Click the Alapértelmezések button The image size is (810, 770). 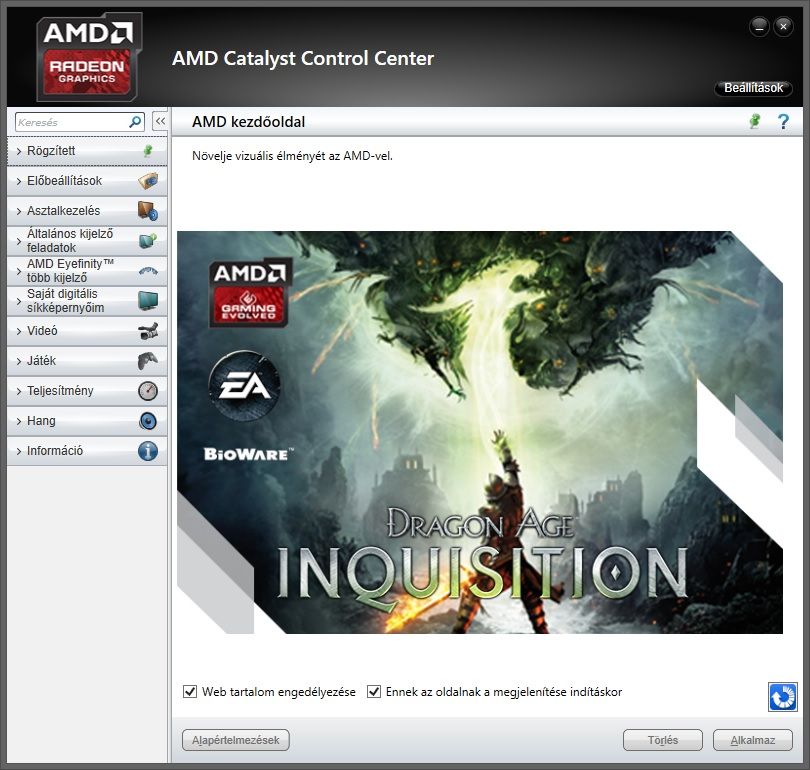pyautogui.click(x=236, y=740)
